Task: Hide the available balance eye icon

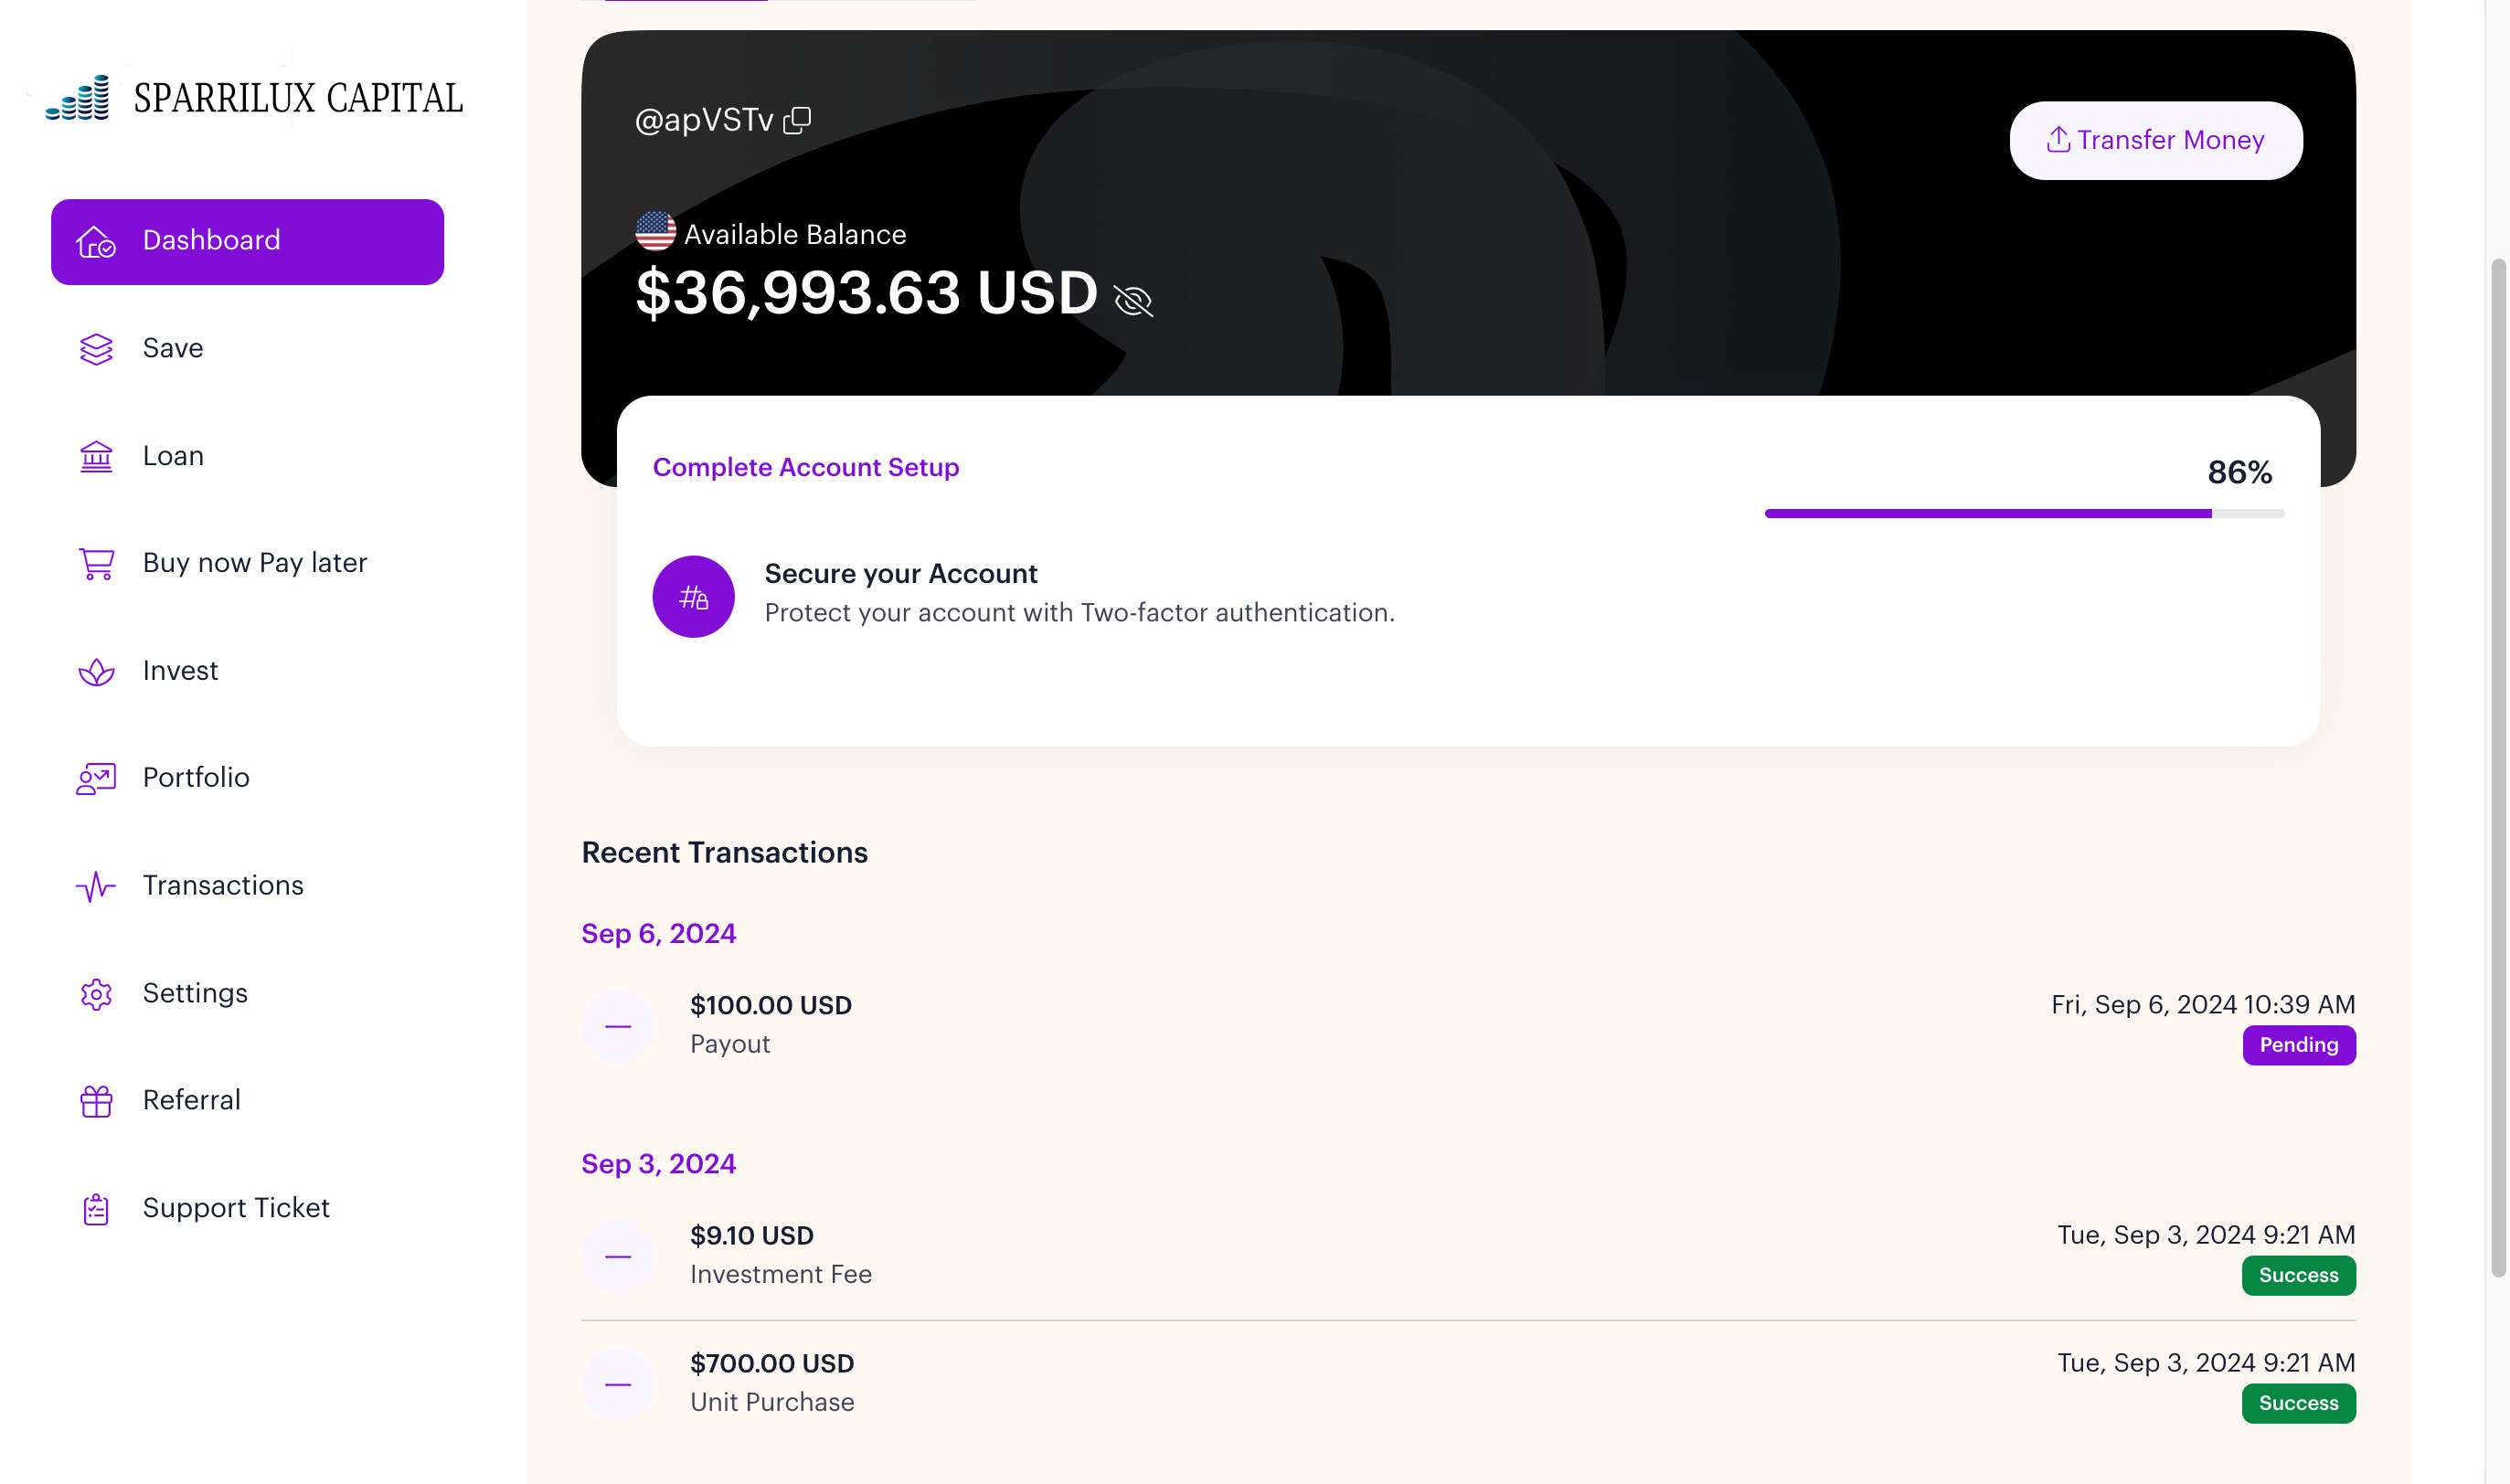Action: (x=1133, y=300)
